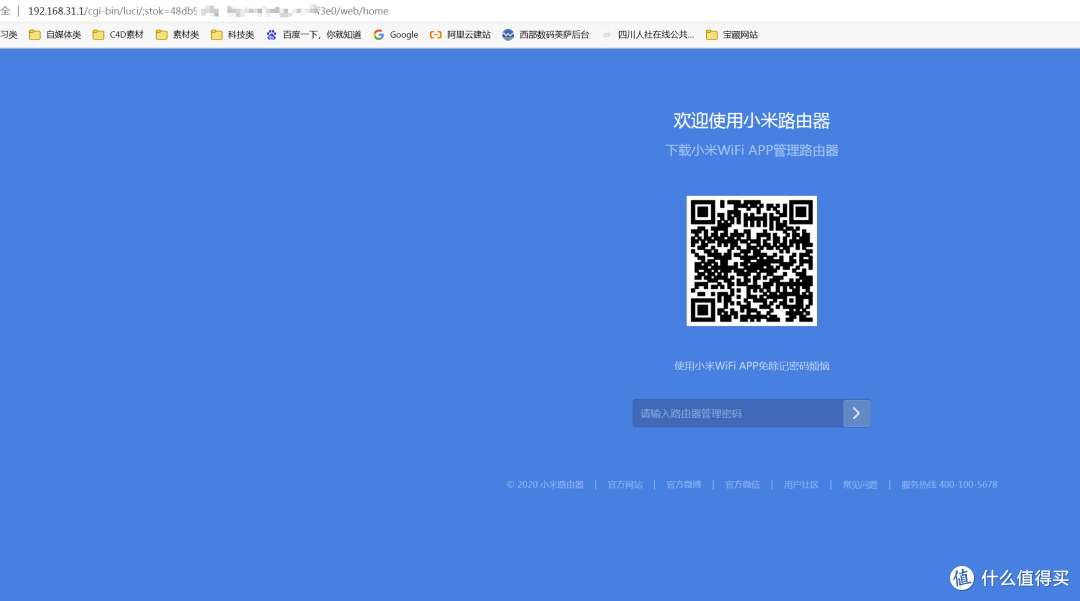Click the © 2020 小米路由器 copyright text

(545, 485)
